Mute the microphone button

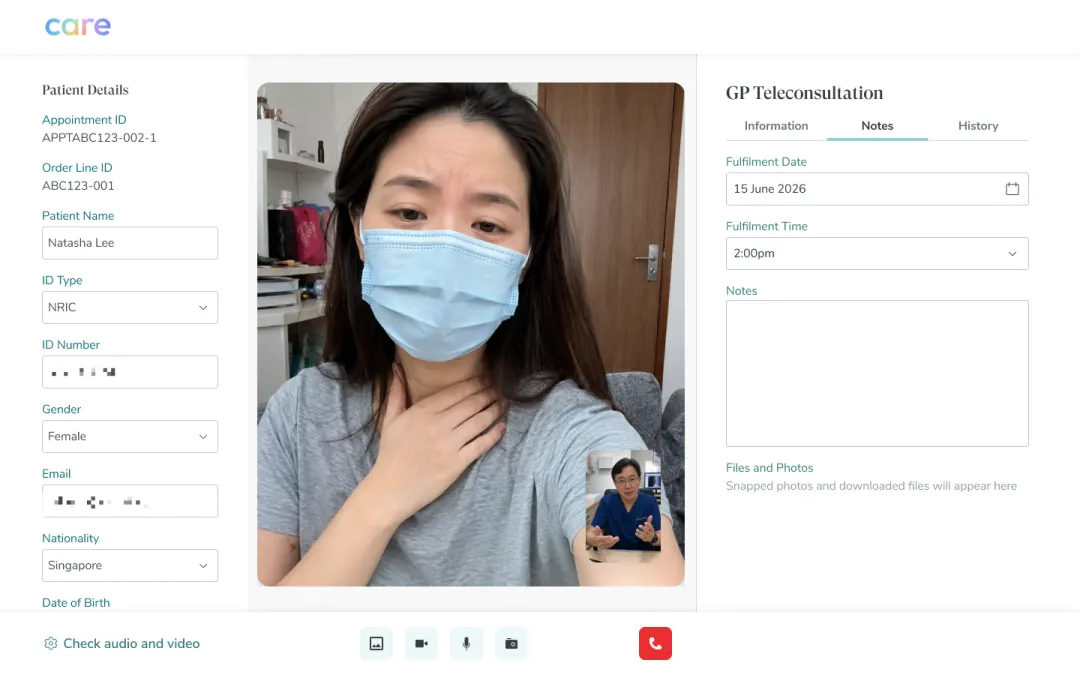(466, 643)
